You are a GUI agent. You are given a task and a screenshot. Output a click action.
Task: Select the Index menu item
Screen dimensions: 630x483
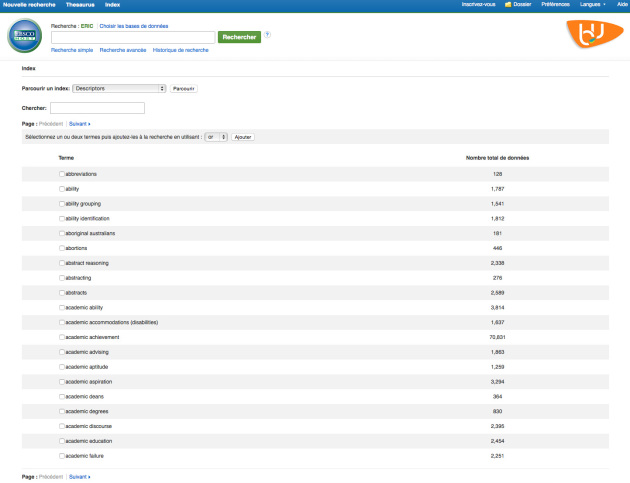tap(113, 5)
